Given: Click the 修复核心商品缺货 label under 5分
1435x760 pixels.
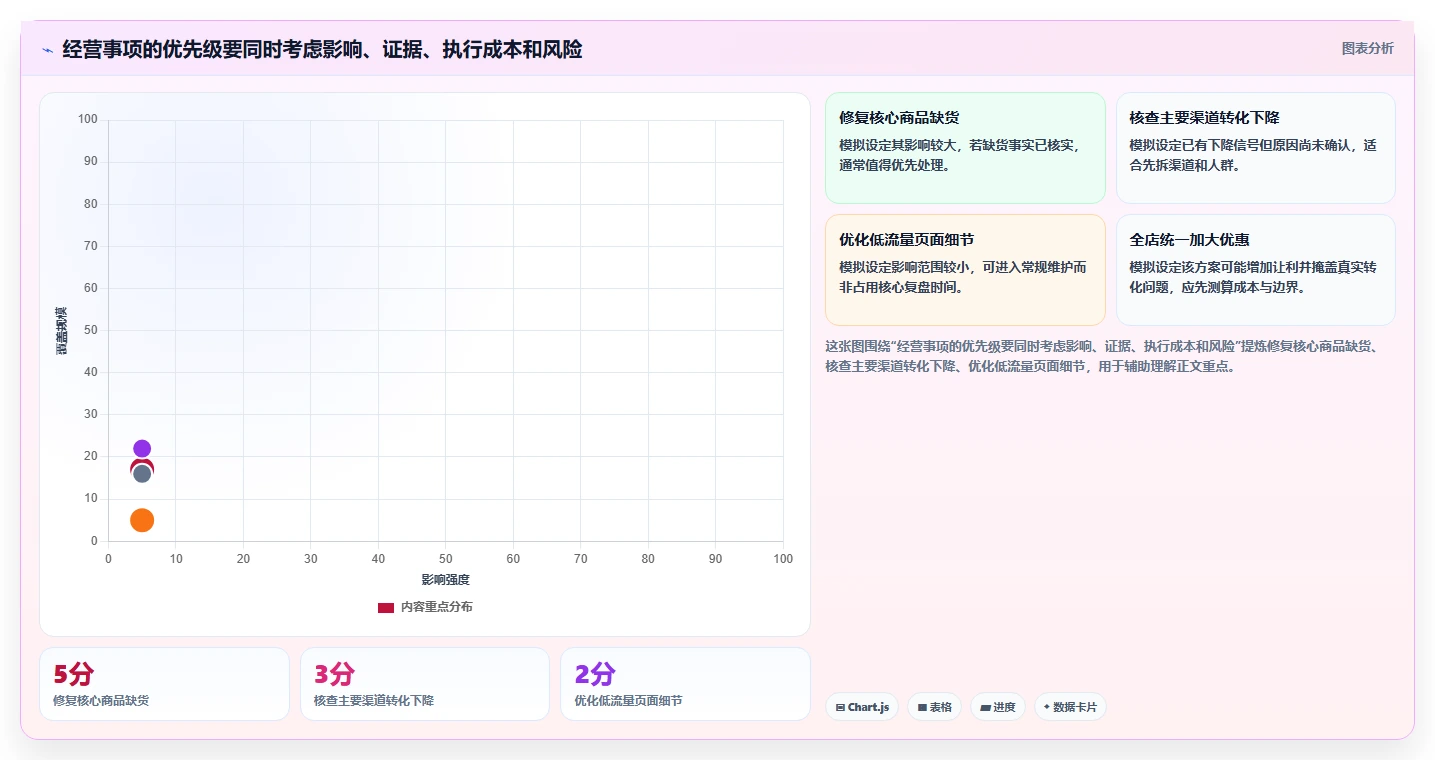Looking at the screenshot, I should click(101, 701).
